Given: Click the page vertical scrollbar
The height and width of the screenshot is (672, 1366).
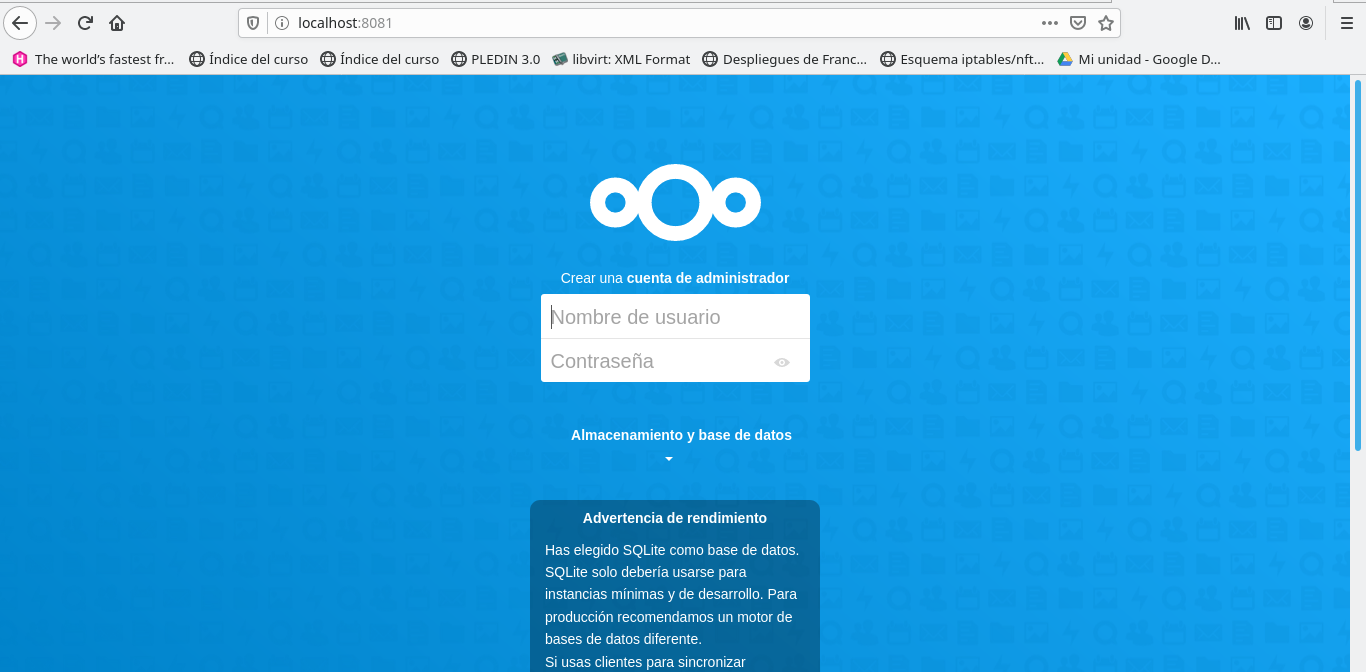Looking at the screenshot, I should 1358,265.
